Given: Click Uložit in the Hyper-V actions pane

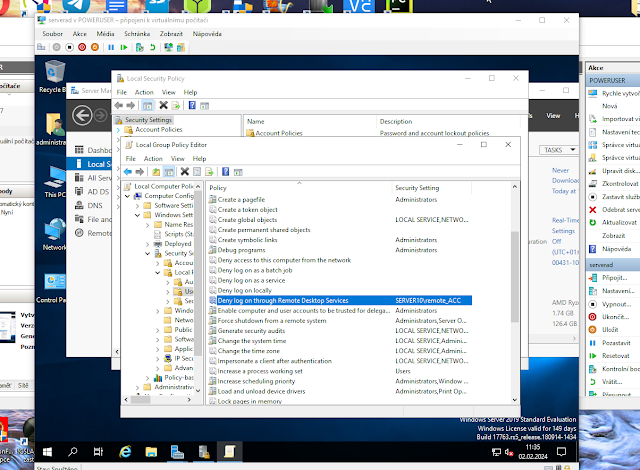Looking at the screenshot, I should tap(610, 330).
